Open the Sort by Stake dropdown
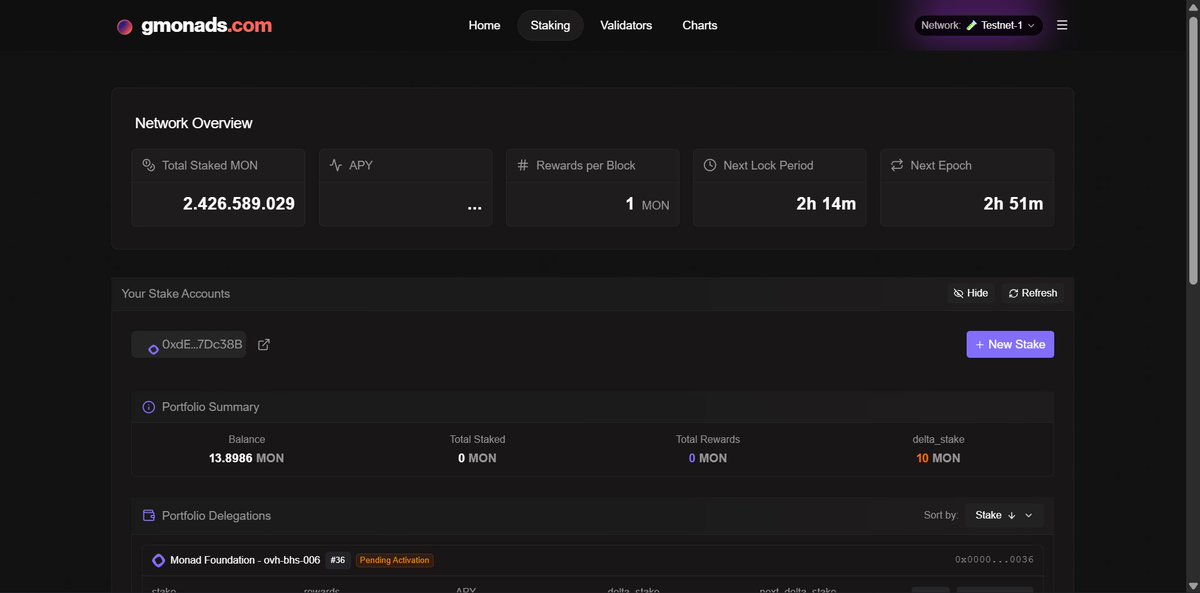This screenshot has height=593, width=1200. 1004,515
